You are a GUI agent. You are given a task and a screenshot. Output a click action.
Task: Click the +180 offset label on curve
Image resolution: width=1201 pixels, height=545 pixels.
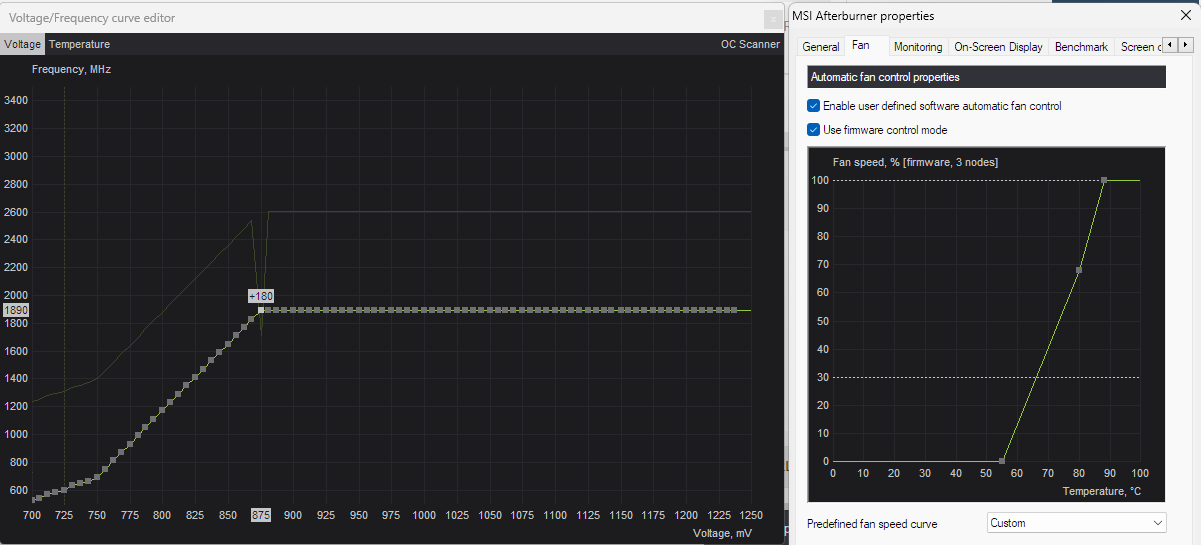261,296
